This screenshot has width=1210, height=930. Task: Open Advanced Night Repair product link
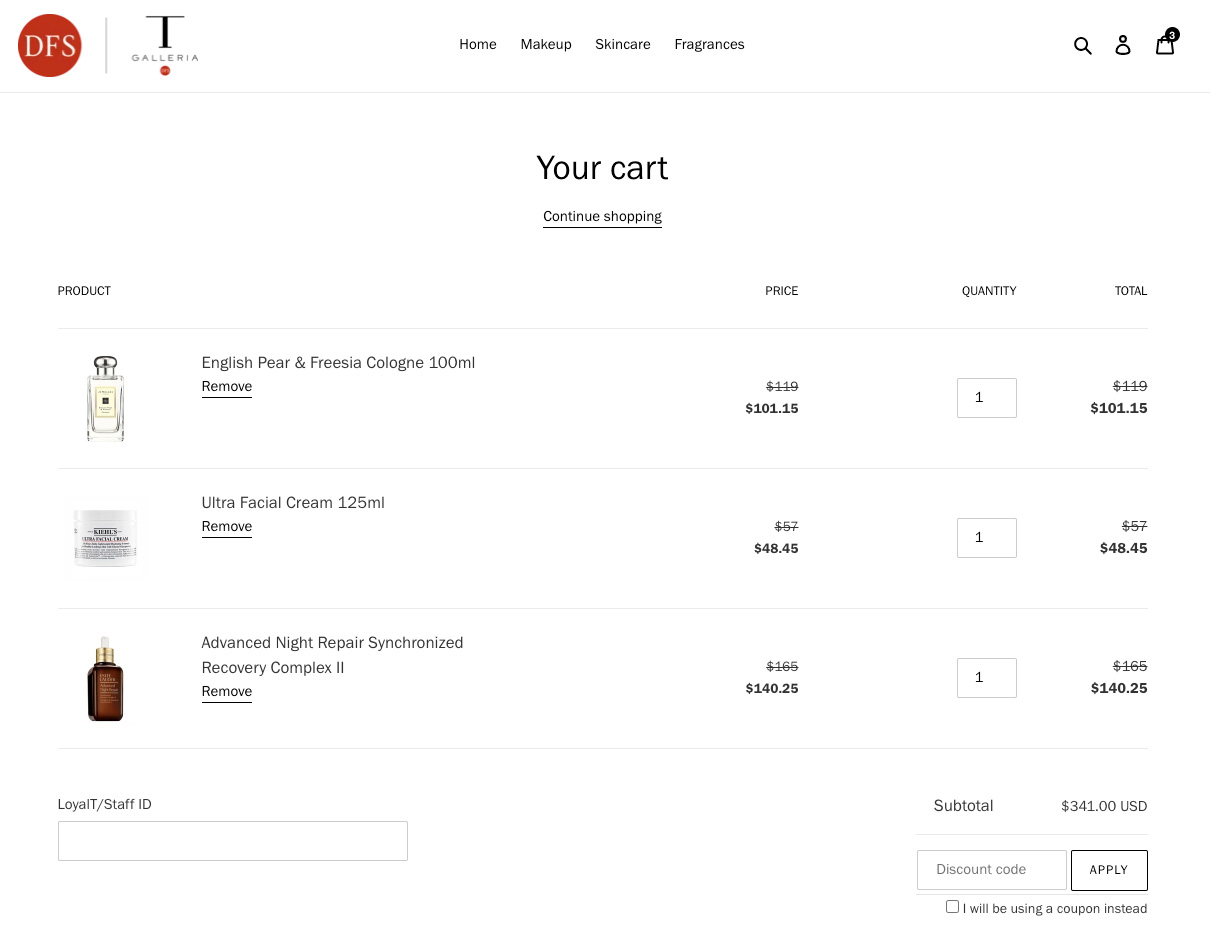pos(332,655)
